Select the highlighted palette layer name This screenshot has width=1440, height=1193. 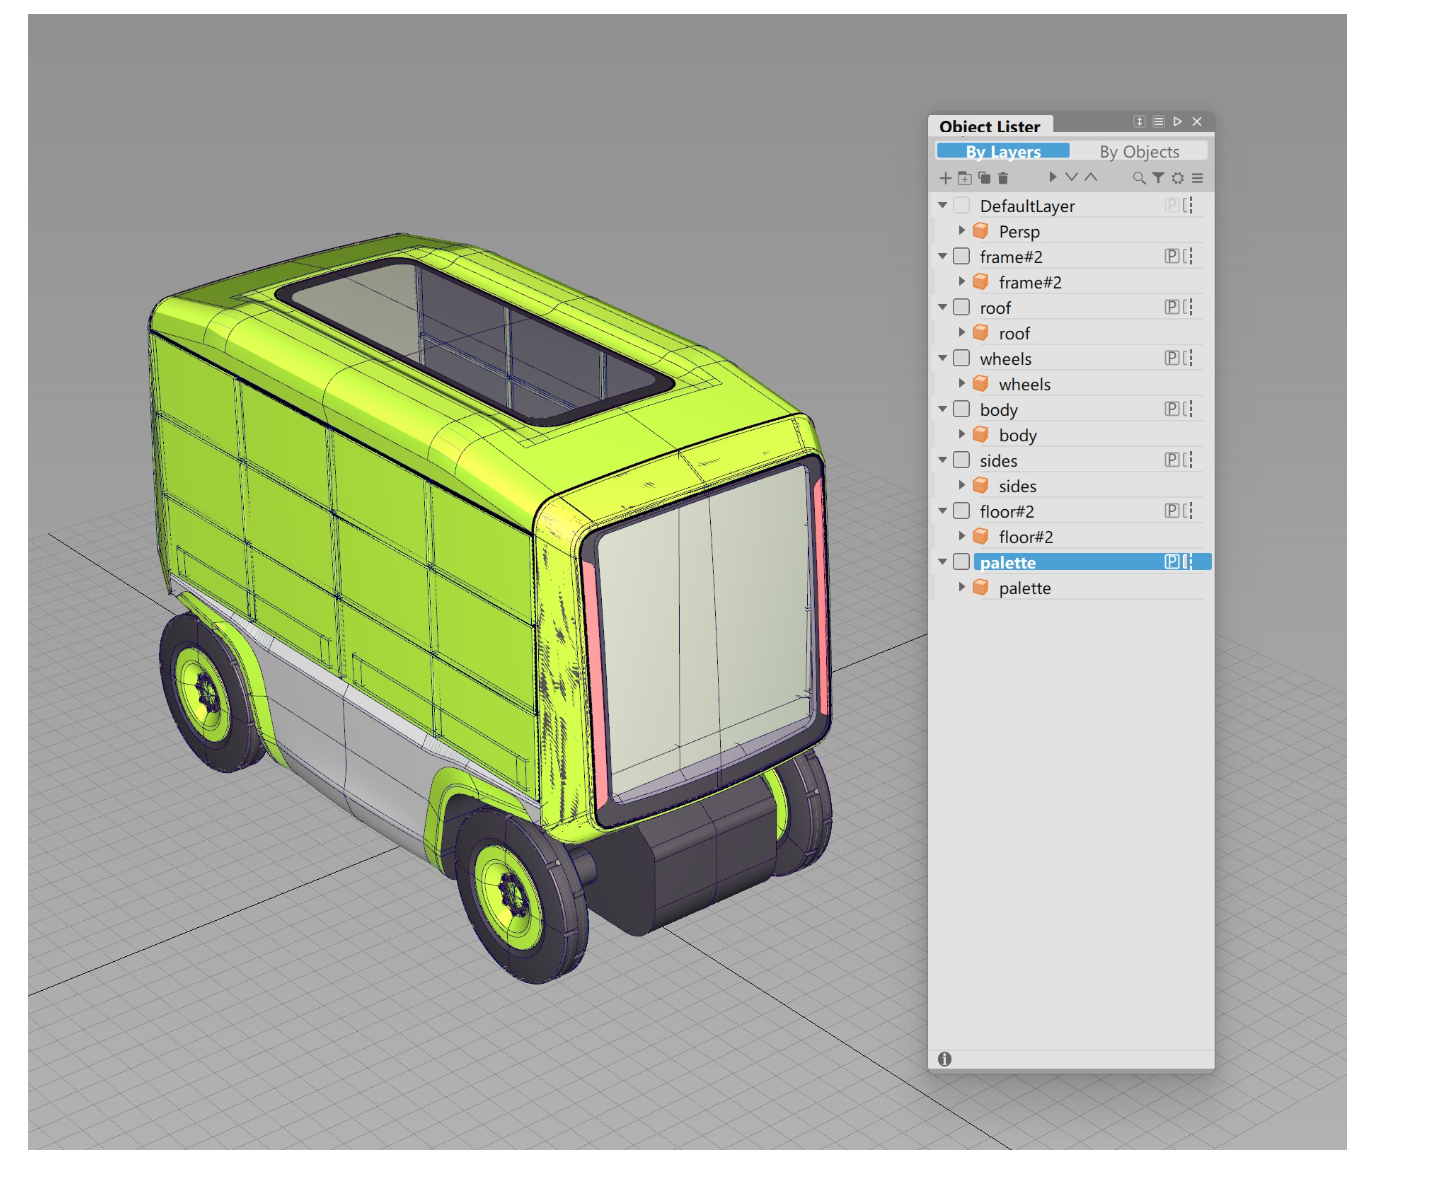click(x=1008, y=563)
